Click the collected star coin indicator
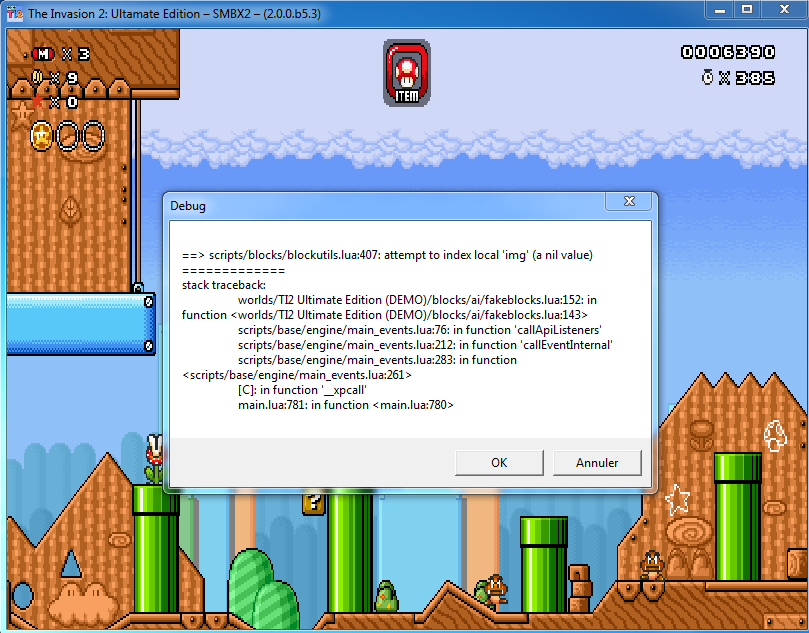Viewport: 809px width, 633px height. tap(41, 136)
